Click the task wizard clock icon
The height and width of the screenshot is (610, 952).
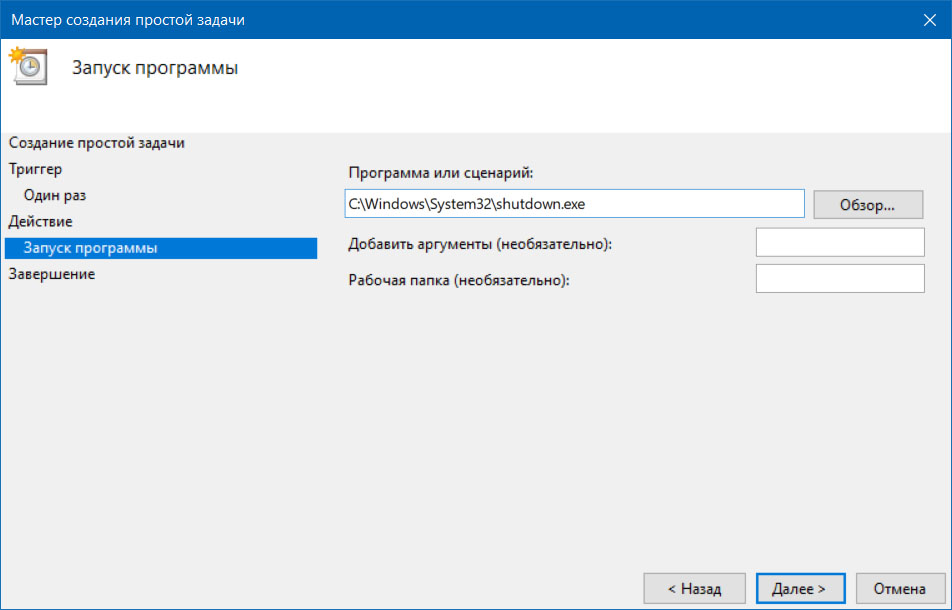coord(28,66)
